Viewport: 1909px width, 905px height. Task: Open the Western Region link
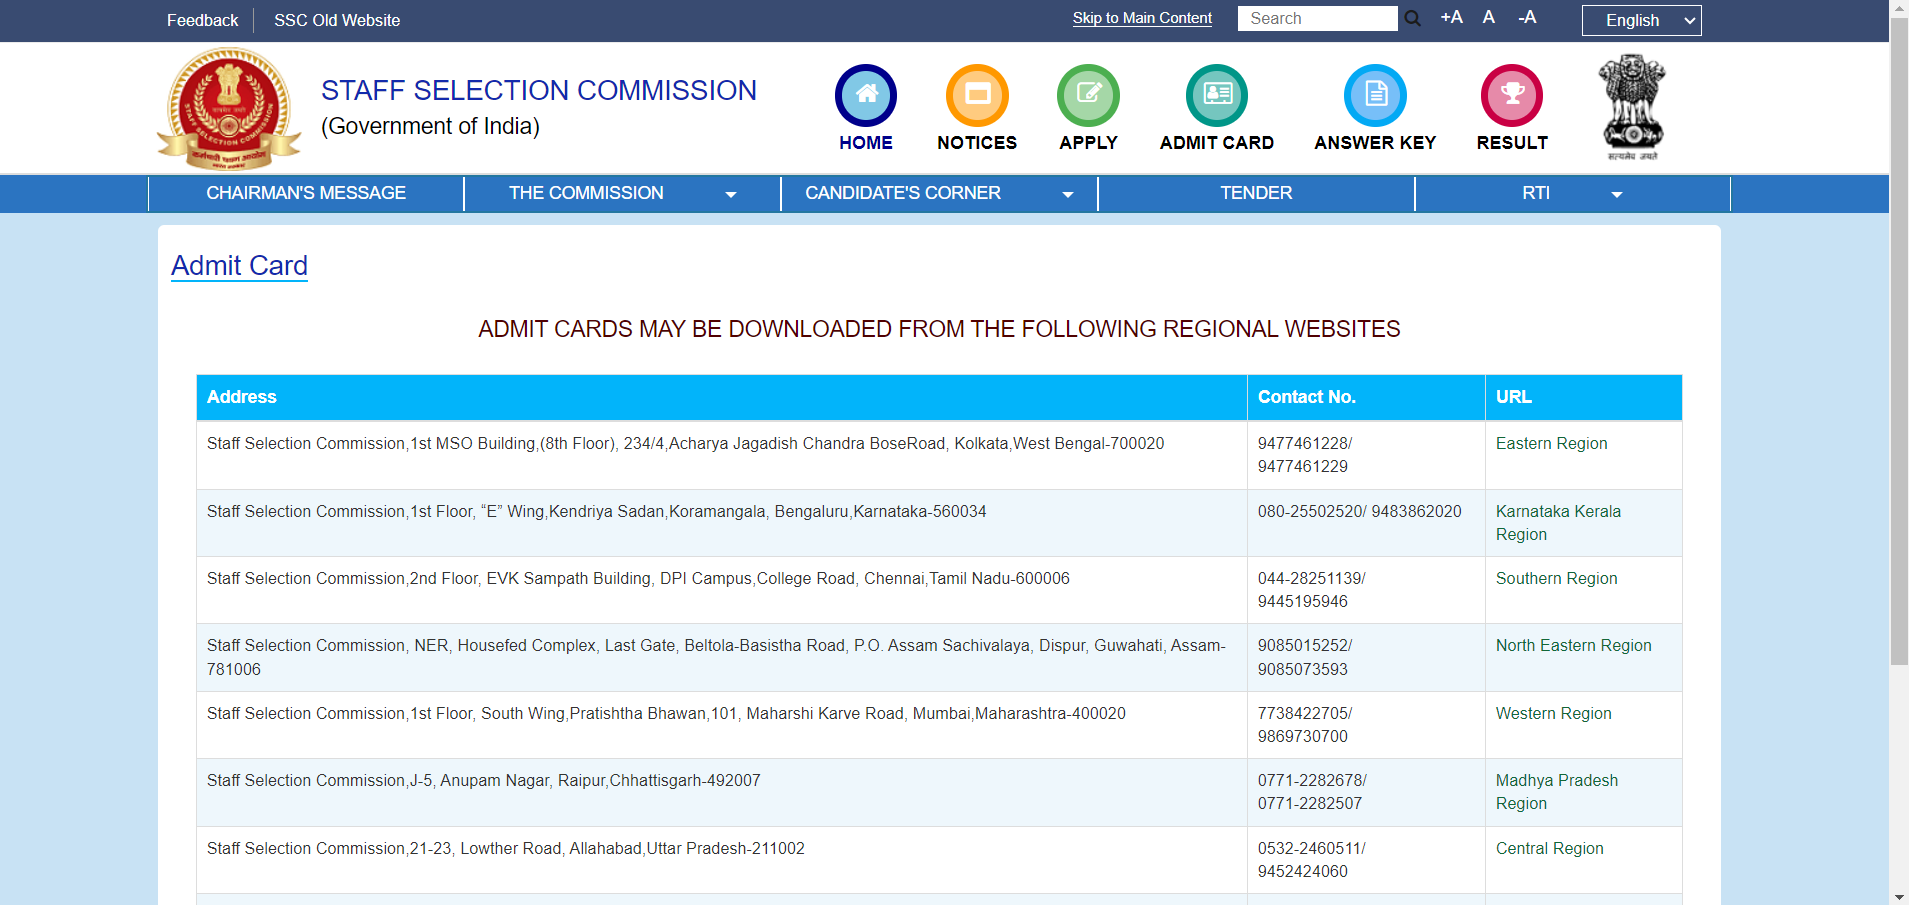(x=1553, y=713)
